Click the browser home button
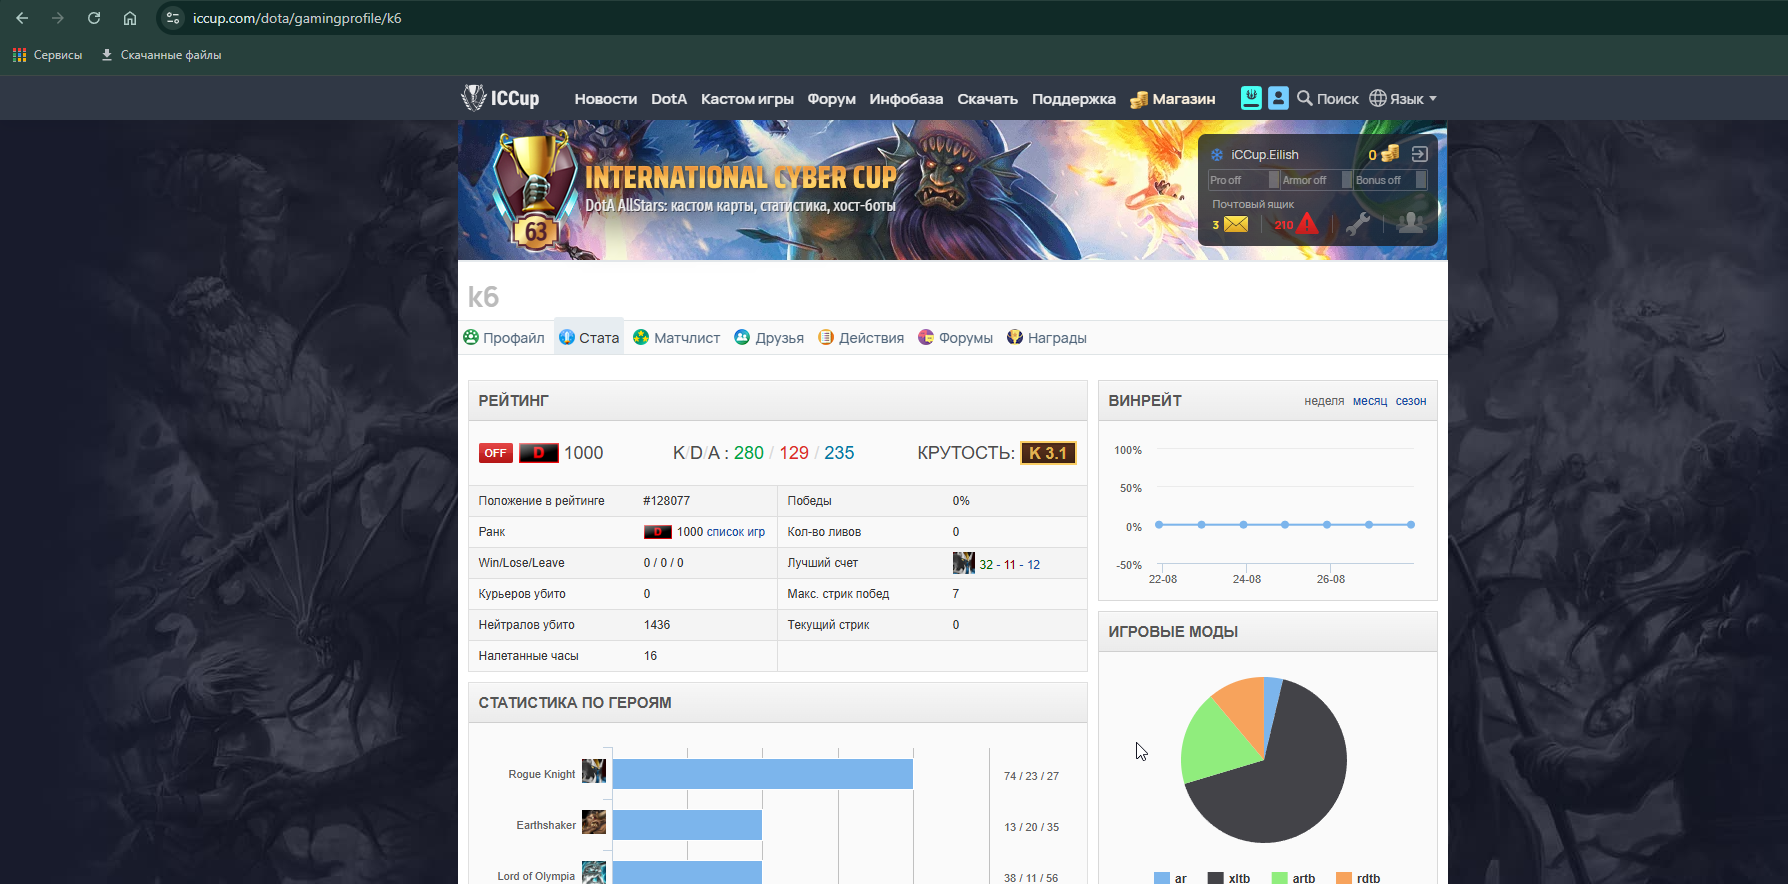 pyautogui.click(x=130, y=18)
